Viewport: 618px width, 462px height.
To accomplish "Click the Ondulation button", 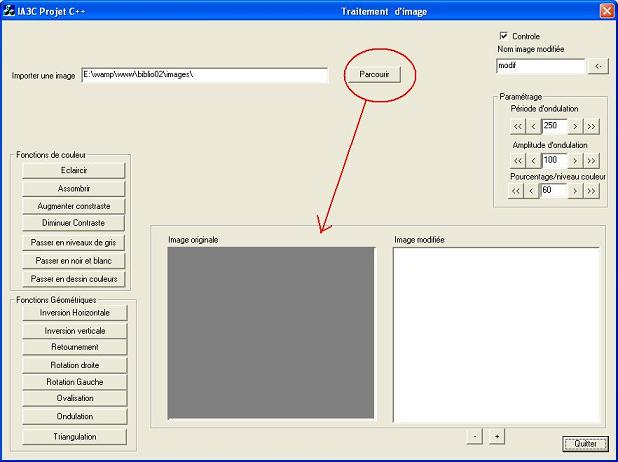I will point(75,417).
